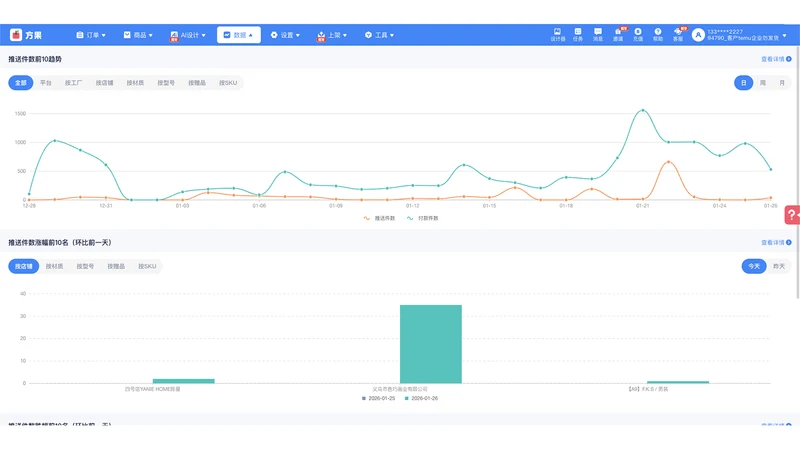Screen dimensions: 800x450
Task: Select 按店铺 in the top trend section
Action: [x=105, y=83]
